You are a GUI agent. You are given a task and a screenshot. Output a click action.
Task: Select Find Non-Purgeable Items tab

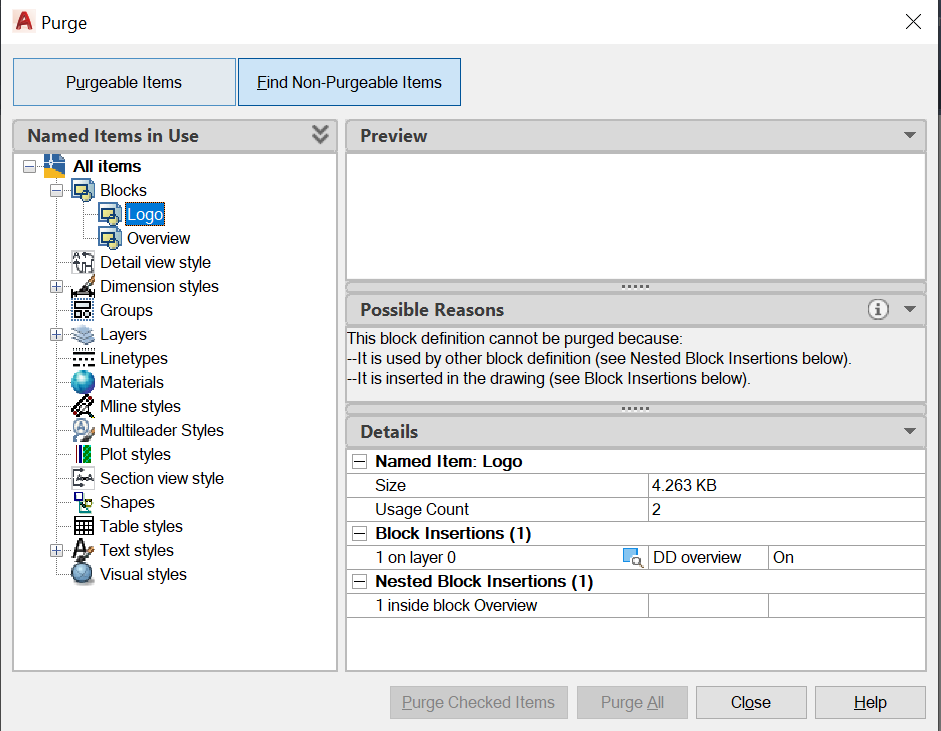tap(349, 82)
